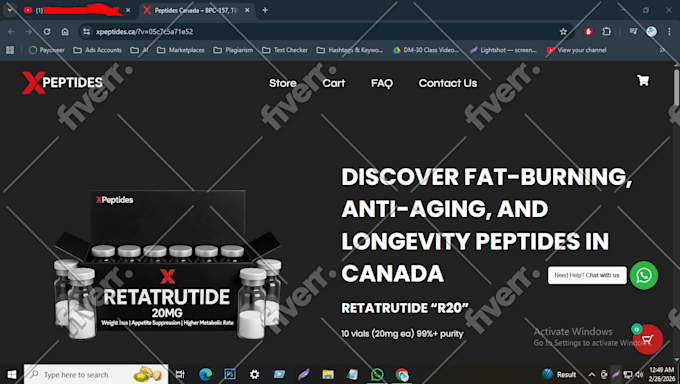
Task: Close the Peptides Canada tab
Action: point(247,10)
